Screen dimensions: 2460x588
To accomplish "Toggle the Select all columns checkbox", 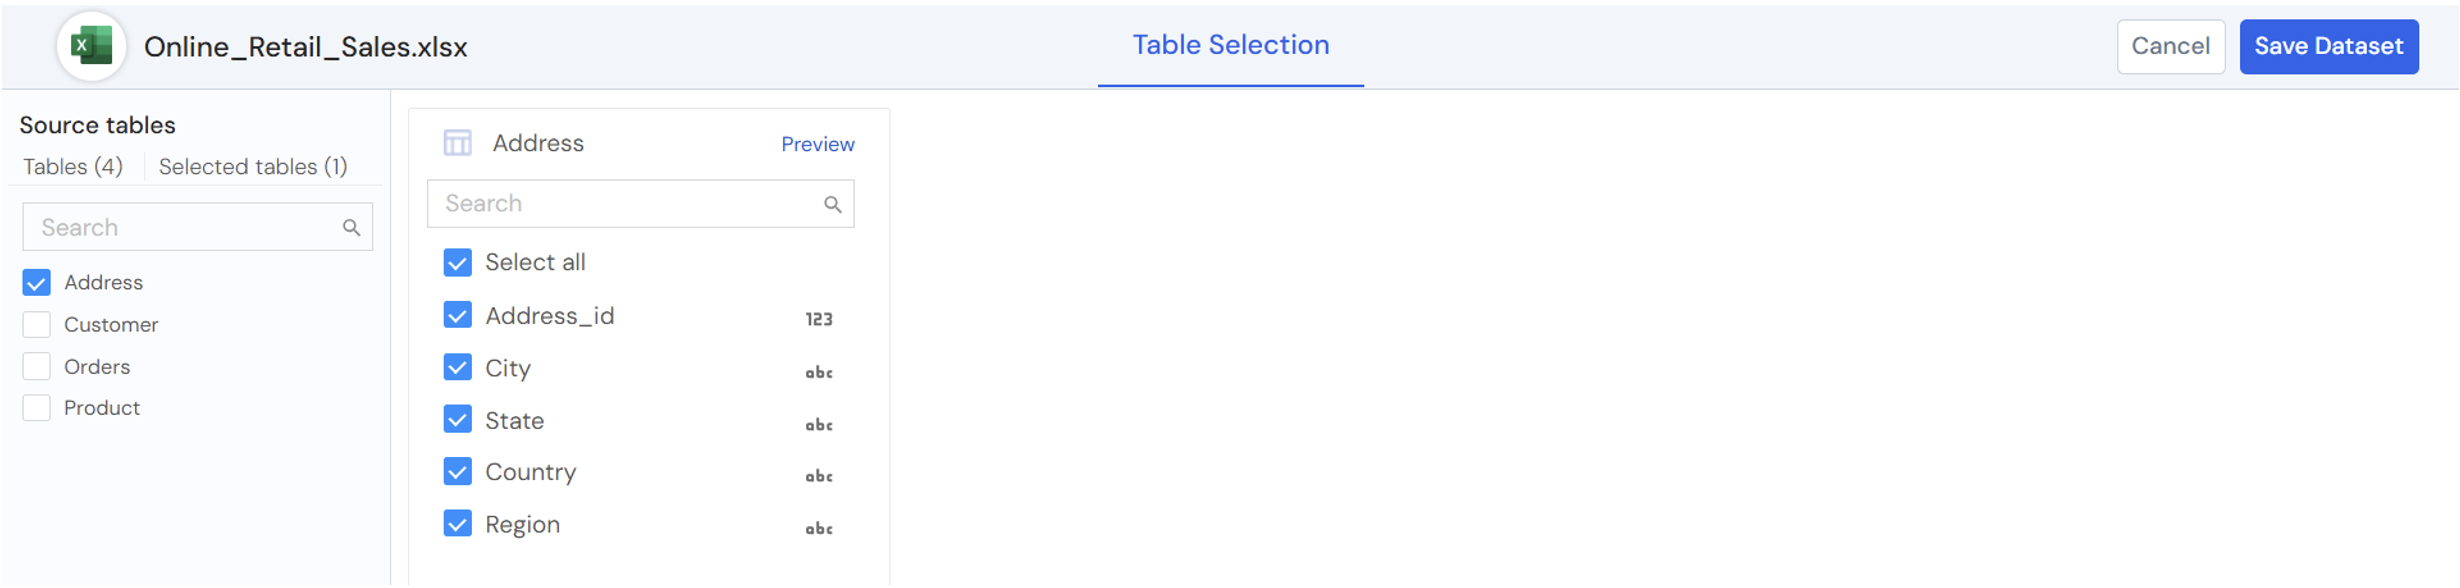I will 457,263.
